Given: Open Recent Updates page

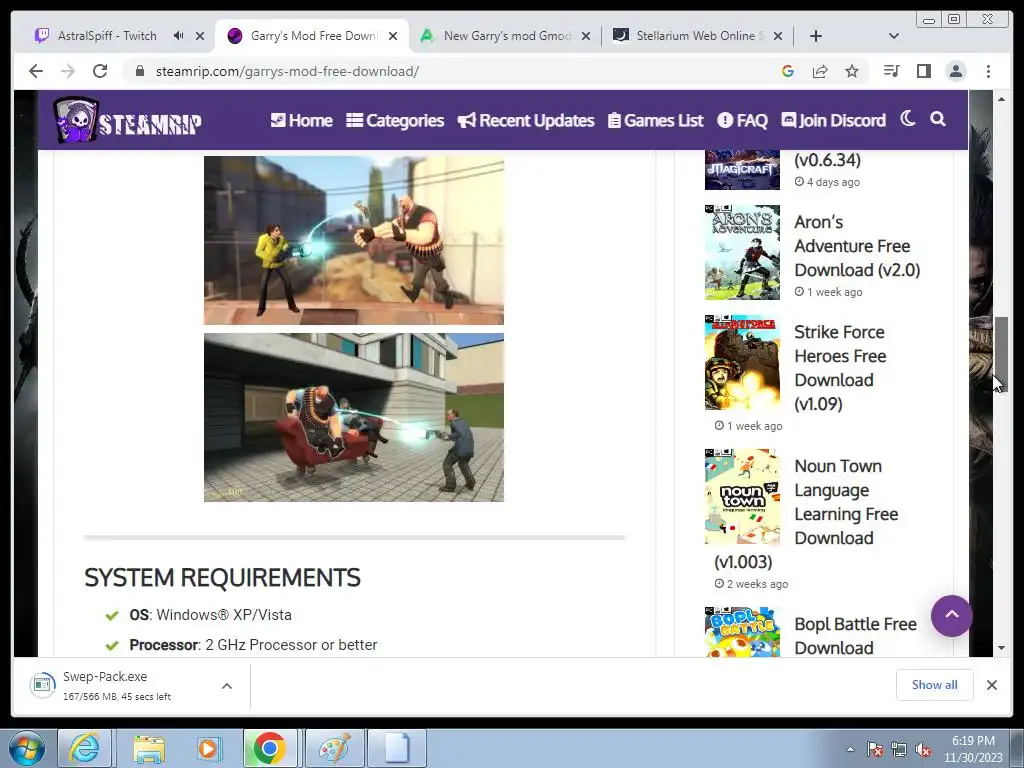Looking at the screenshot, I should (526, 120).
